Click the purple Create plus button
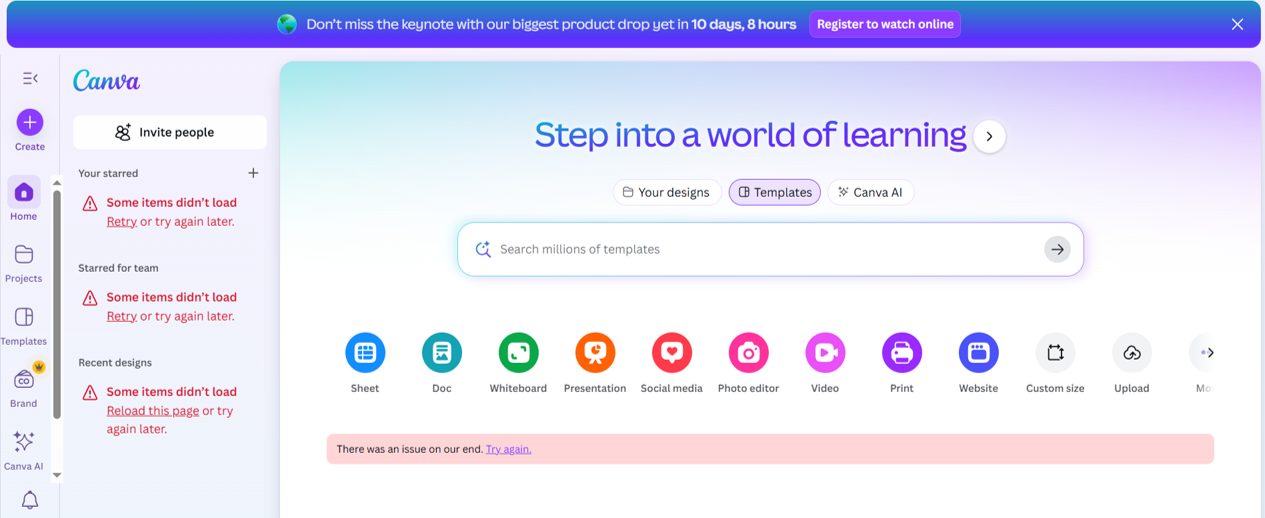The width and height of the screenshot is (1265, 518). click(30, 122)
